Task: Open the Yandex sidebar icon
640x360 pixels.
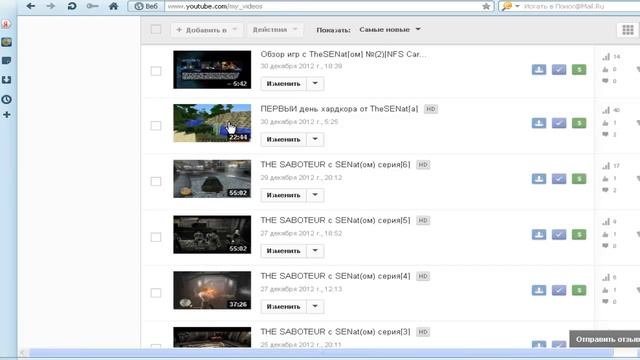Action: click(6, 24)
